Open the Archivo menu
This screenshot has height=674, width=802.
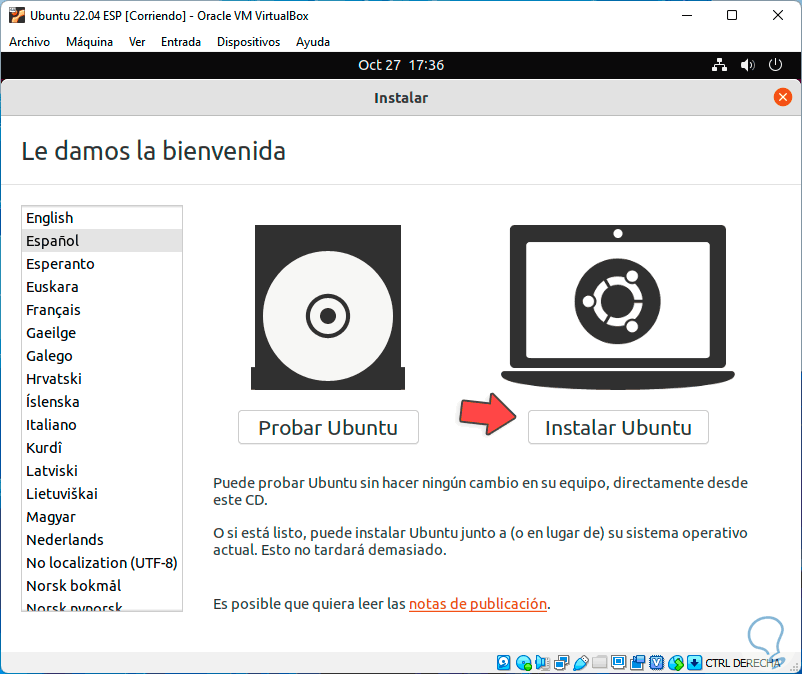coord(30,42)
